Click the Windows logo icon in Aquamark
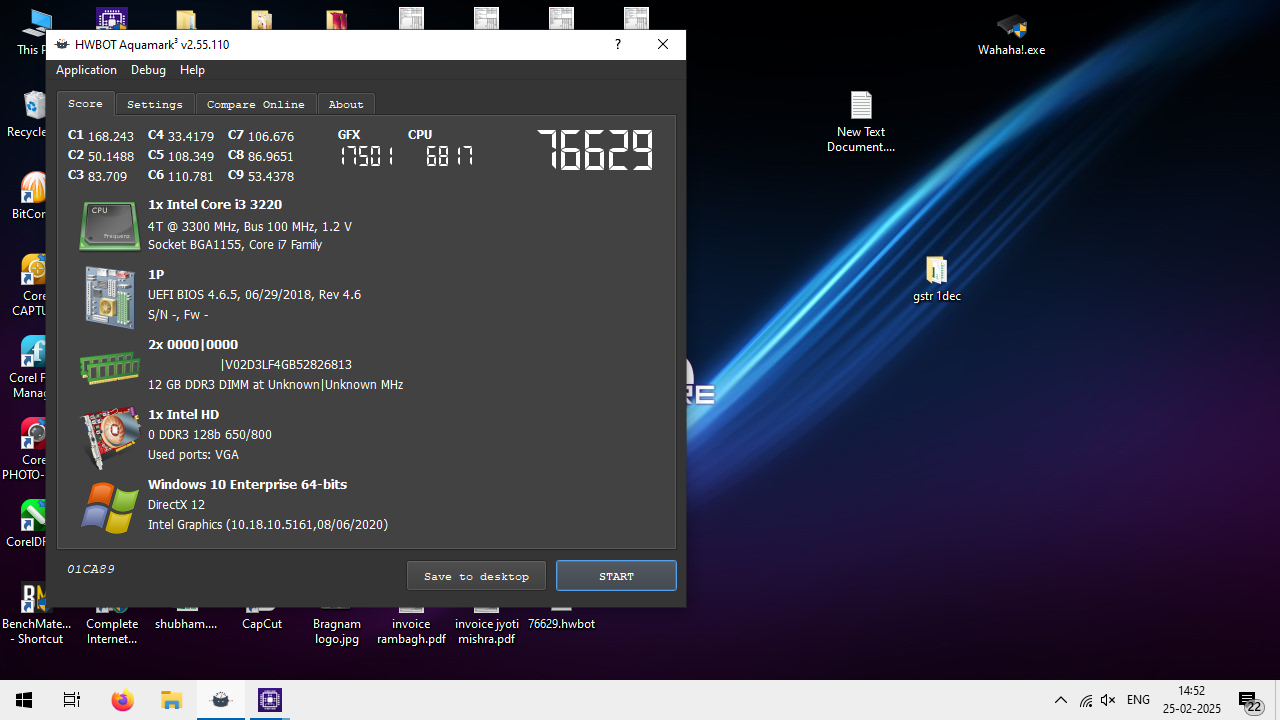This screenshot has height=720, width=1280. (110, 508)
